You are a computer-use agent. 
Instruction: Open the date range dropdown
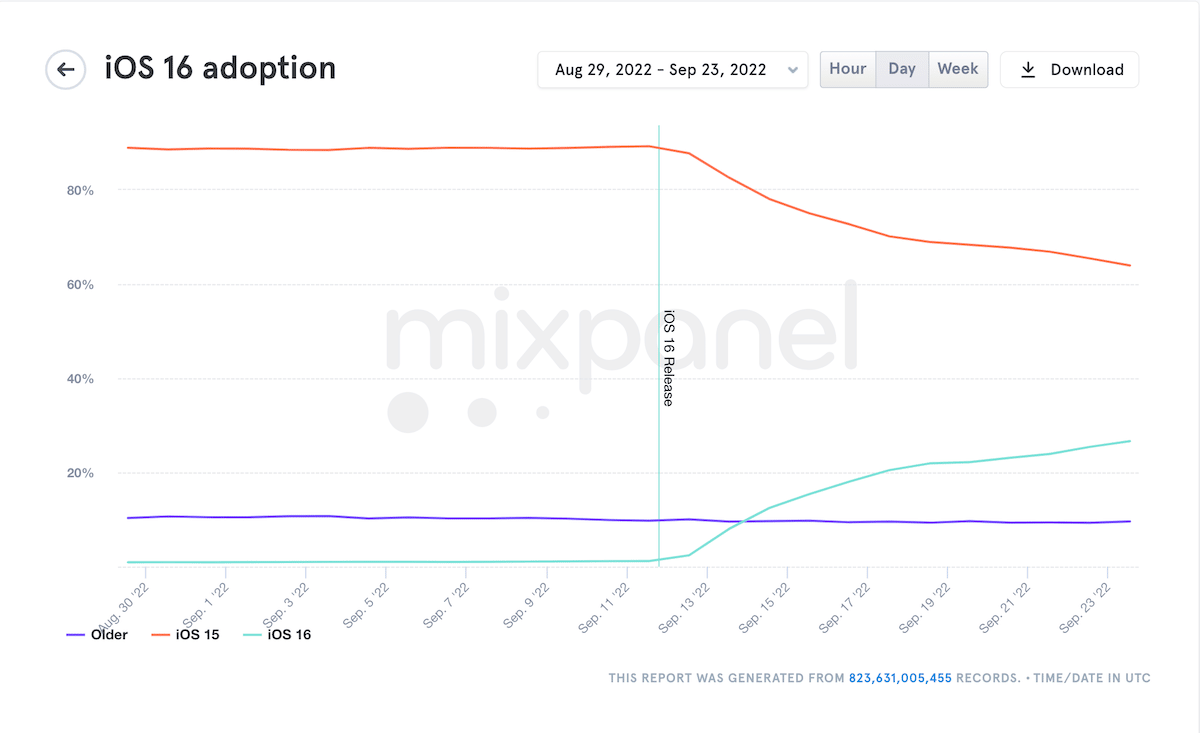(672, 70)
